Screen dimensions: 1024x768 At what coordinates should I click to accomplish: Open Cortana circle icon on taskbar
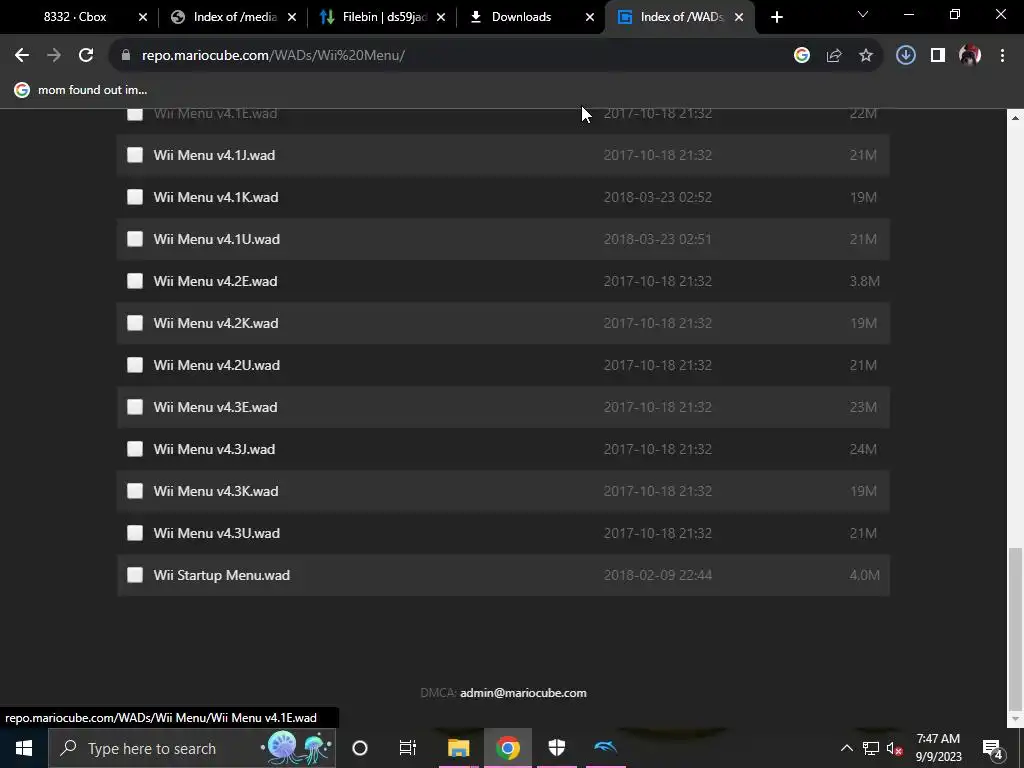pyautogui.click(x=360, y=748)
